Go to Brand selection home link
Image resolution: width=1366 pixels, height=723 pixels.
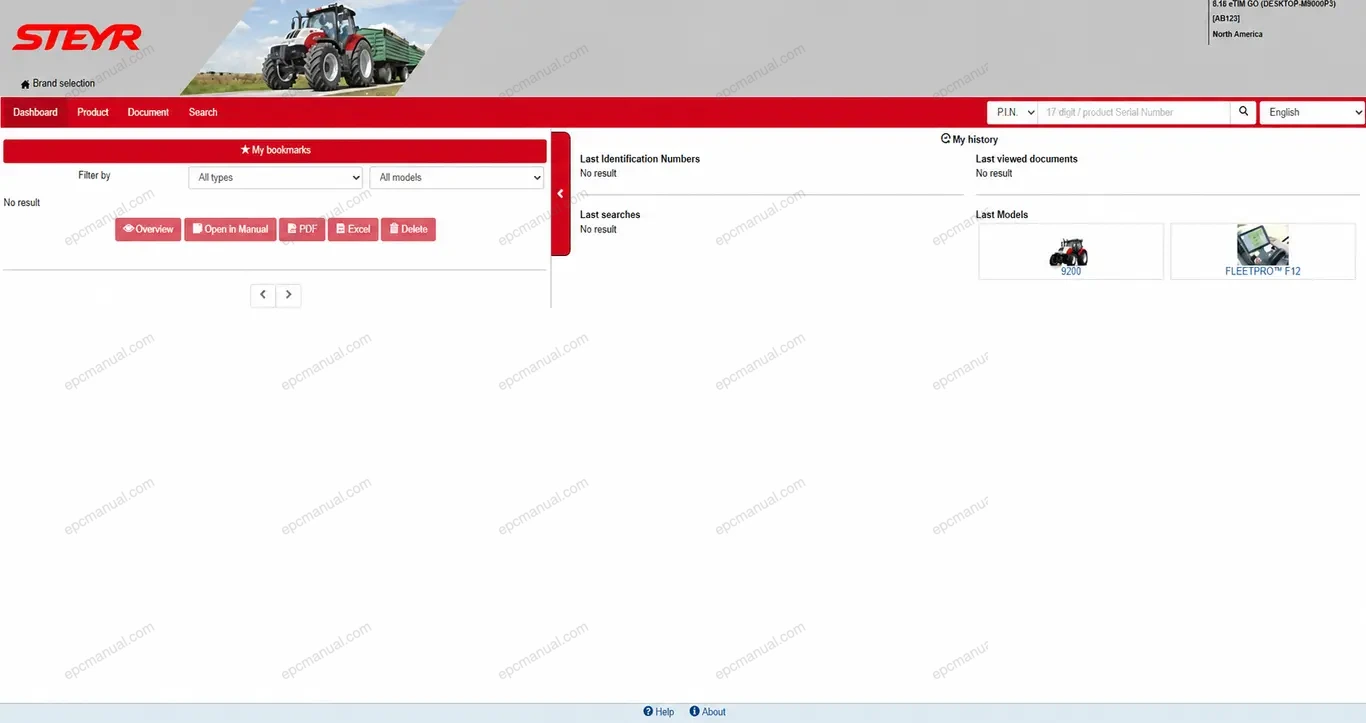pyautogui.click(x=58, y=84)
